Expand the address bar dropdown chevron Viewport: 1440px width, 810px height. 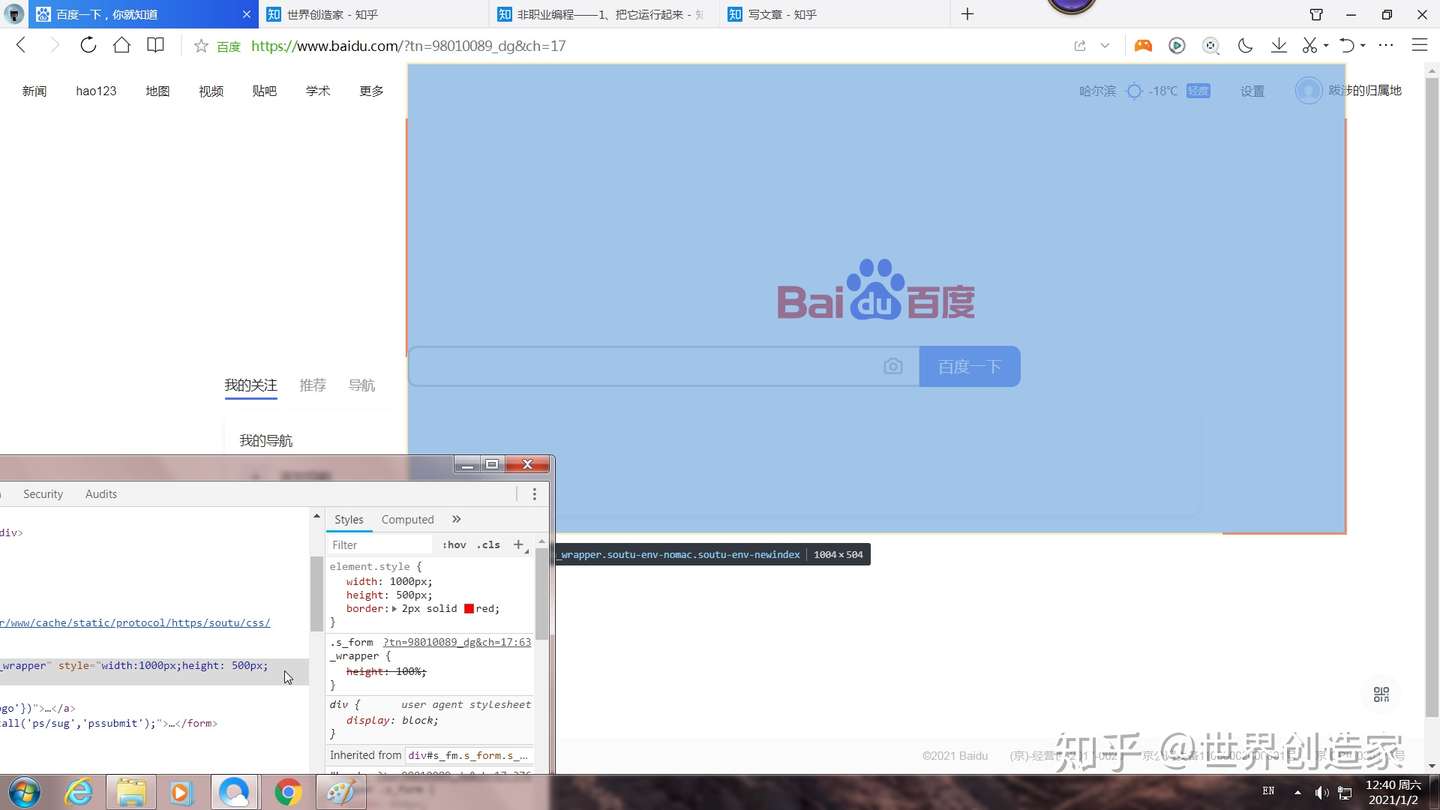coord(1105,46)
